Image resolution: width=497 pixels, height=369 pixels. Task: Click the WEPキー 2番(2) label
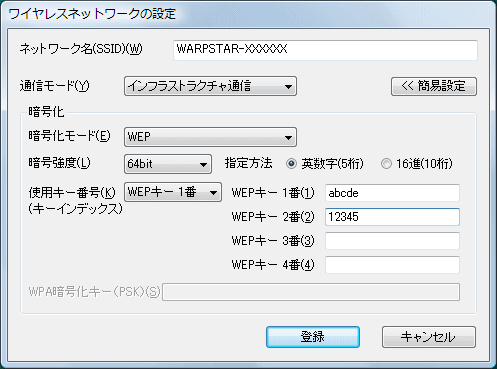[x=273, y=217]
